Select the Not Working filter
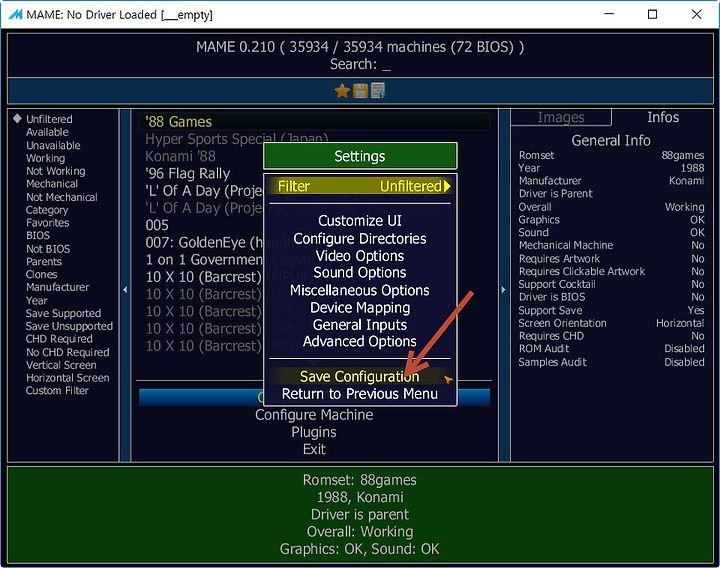The image size is (720, 568). (x=56, y=171)
